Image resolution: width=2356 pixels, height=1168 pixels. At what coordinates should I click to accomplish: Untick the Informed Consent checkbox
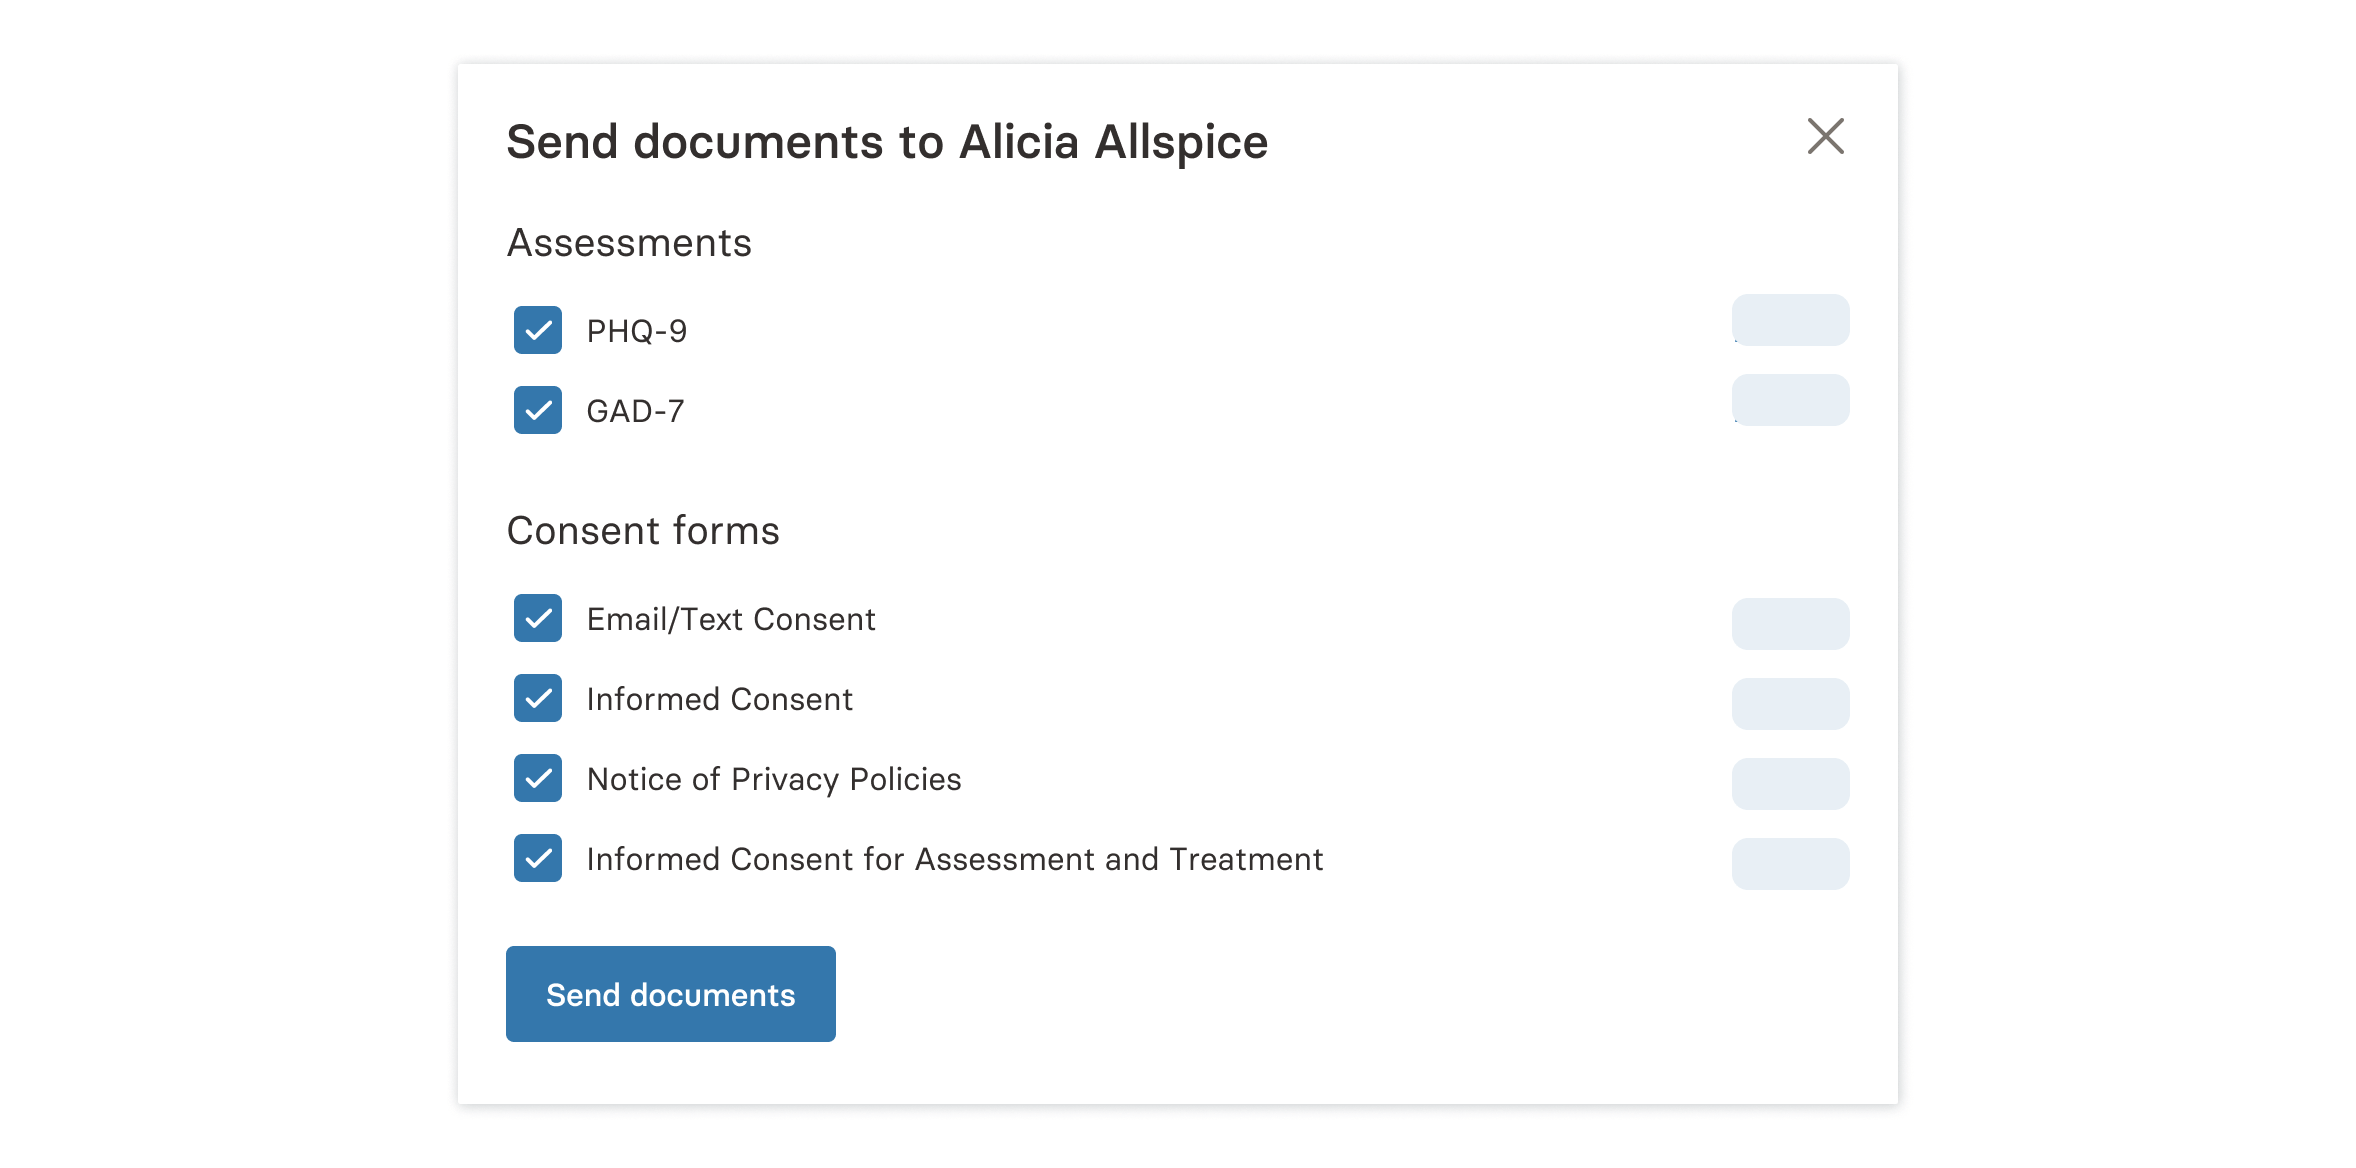pyautogui.click(x=538, y=698)
